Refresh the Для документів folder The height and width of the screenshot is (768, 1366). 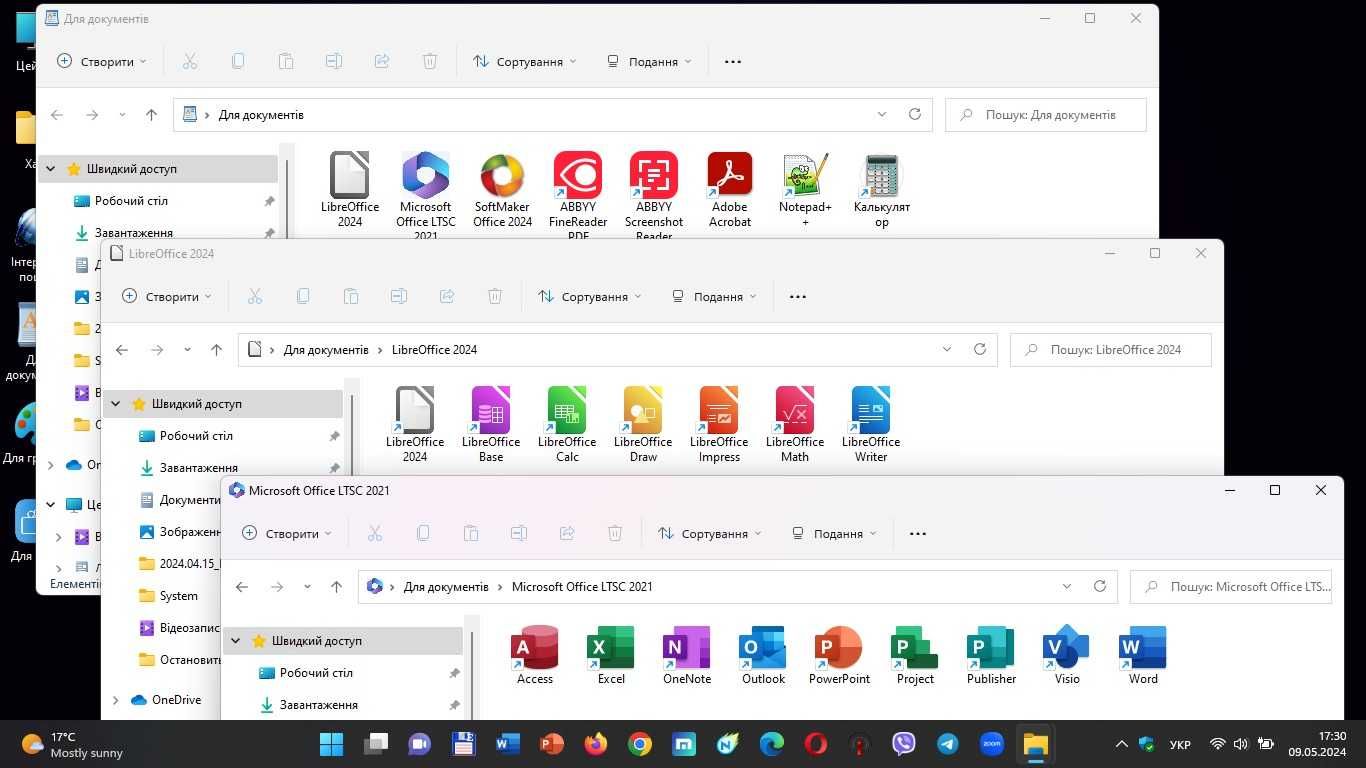[914, 114]
